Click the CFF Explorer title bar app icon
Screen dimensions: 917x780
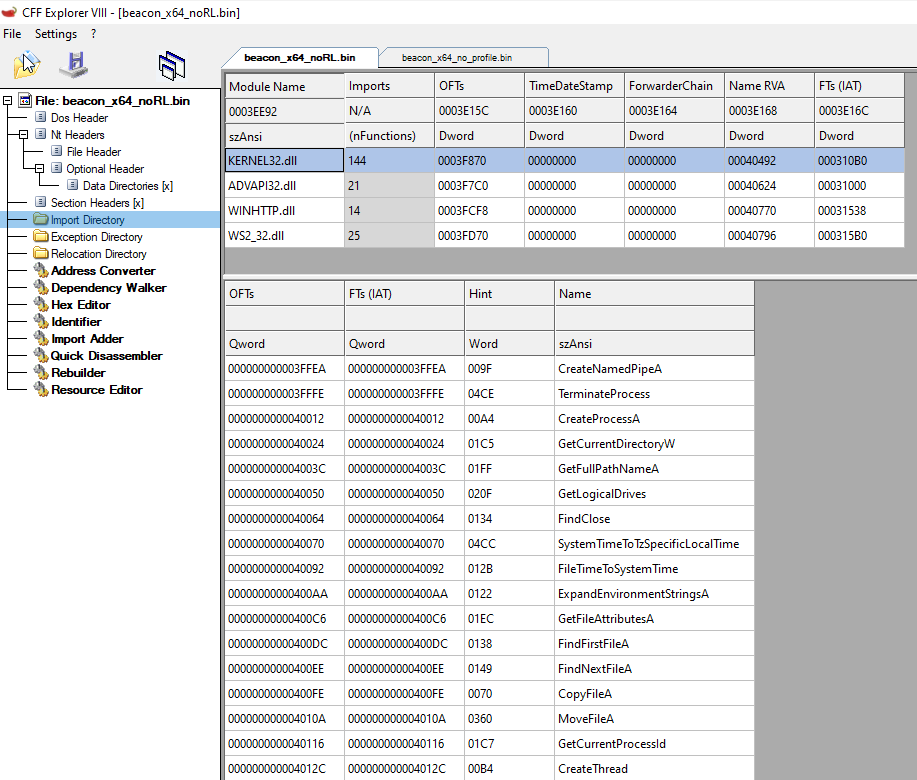click(x=9, y=12)
